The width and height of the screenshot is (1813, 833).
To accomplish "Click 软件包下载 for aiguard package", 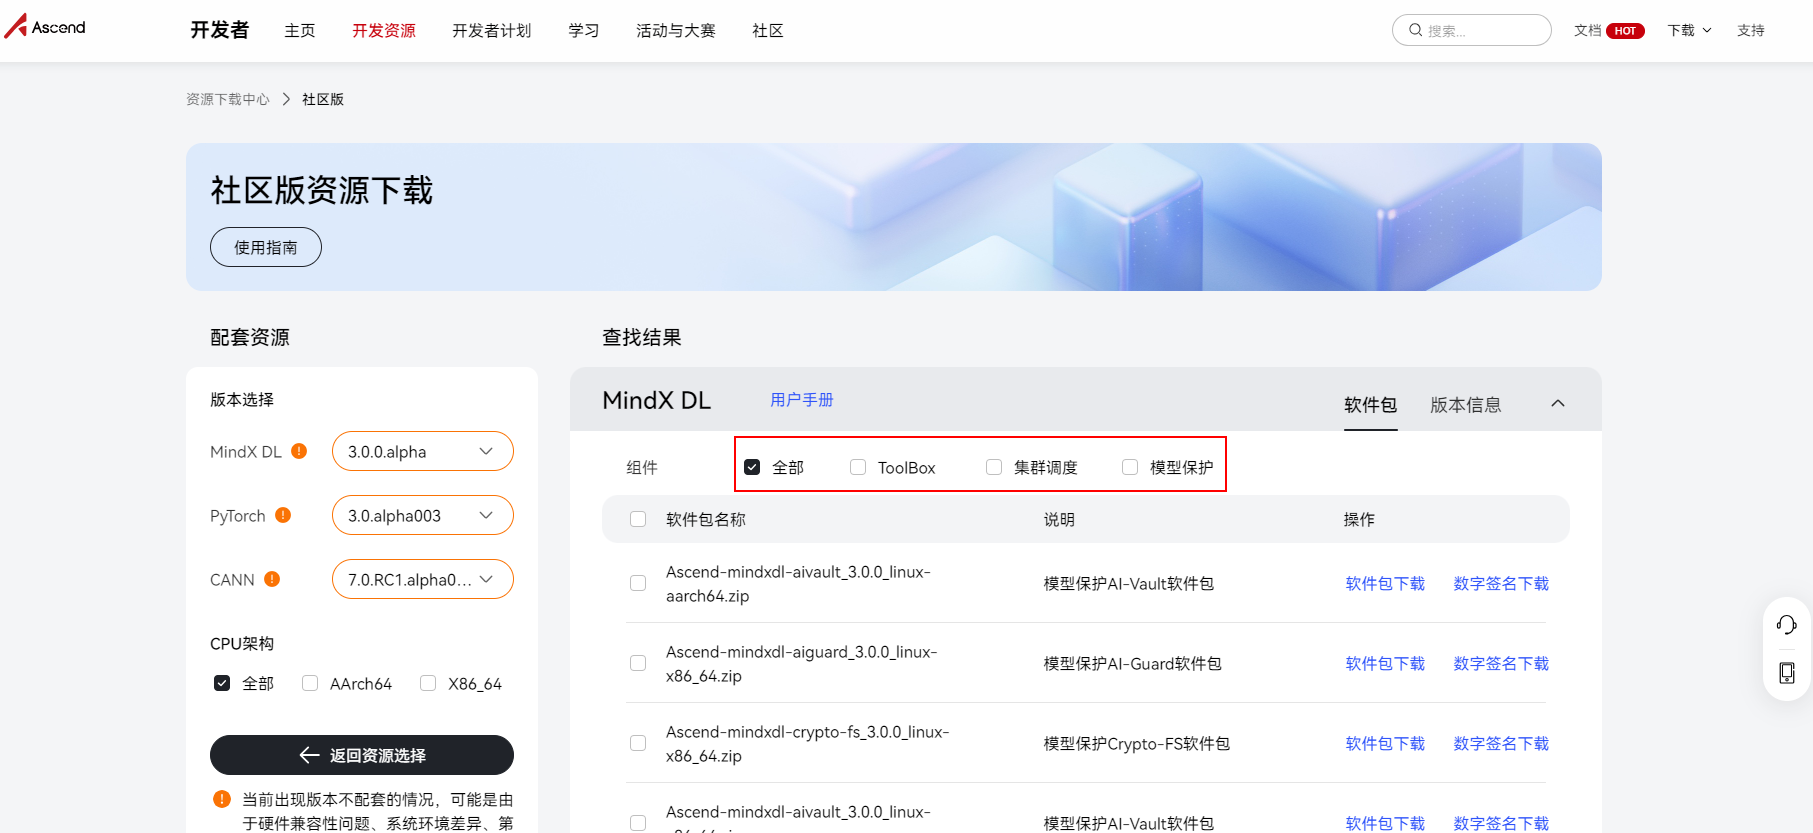I will (x=1385, y=663).
